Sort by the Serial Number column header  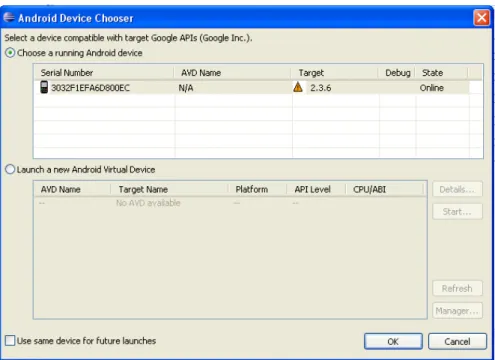click(104, 73)
